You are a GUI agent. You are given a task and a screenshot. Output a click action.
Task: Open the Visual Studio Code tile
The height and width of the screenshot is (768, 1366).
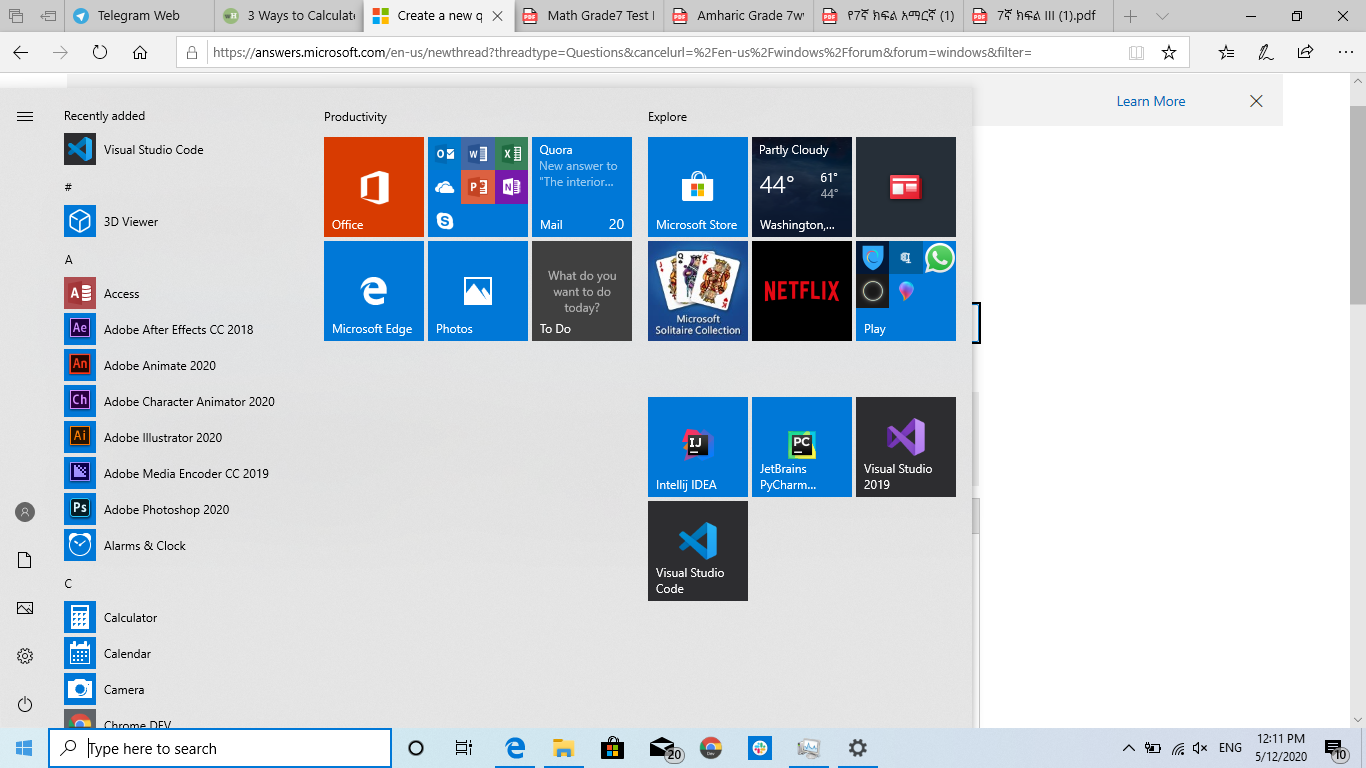(698, 551)
